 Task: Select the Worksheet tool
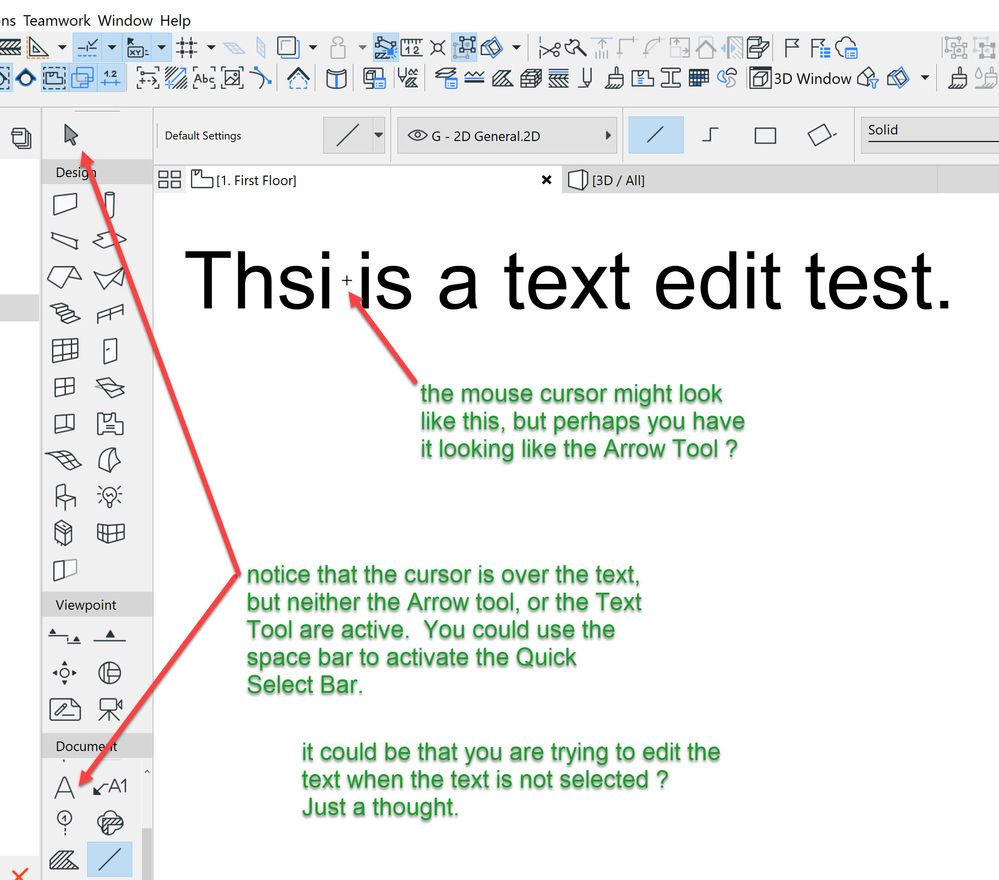click(65, 709)
